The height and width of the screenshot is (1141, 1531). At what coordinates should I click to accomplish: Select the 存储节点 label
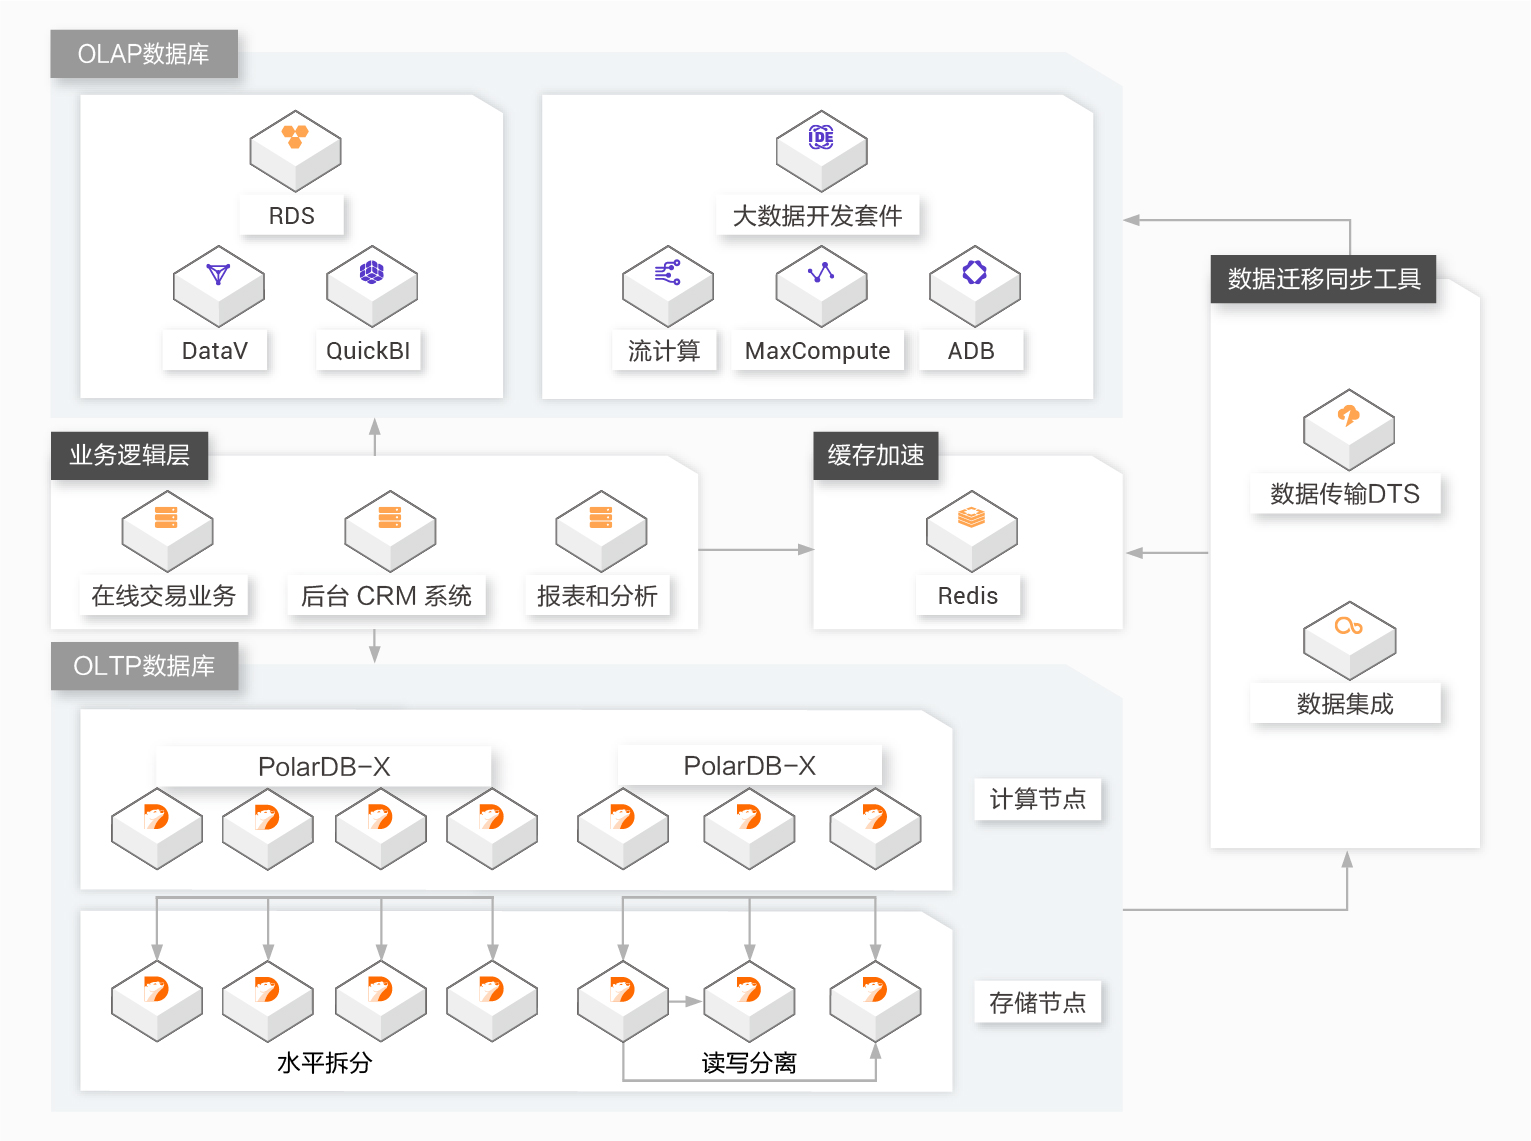pos(1037,1002)
